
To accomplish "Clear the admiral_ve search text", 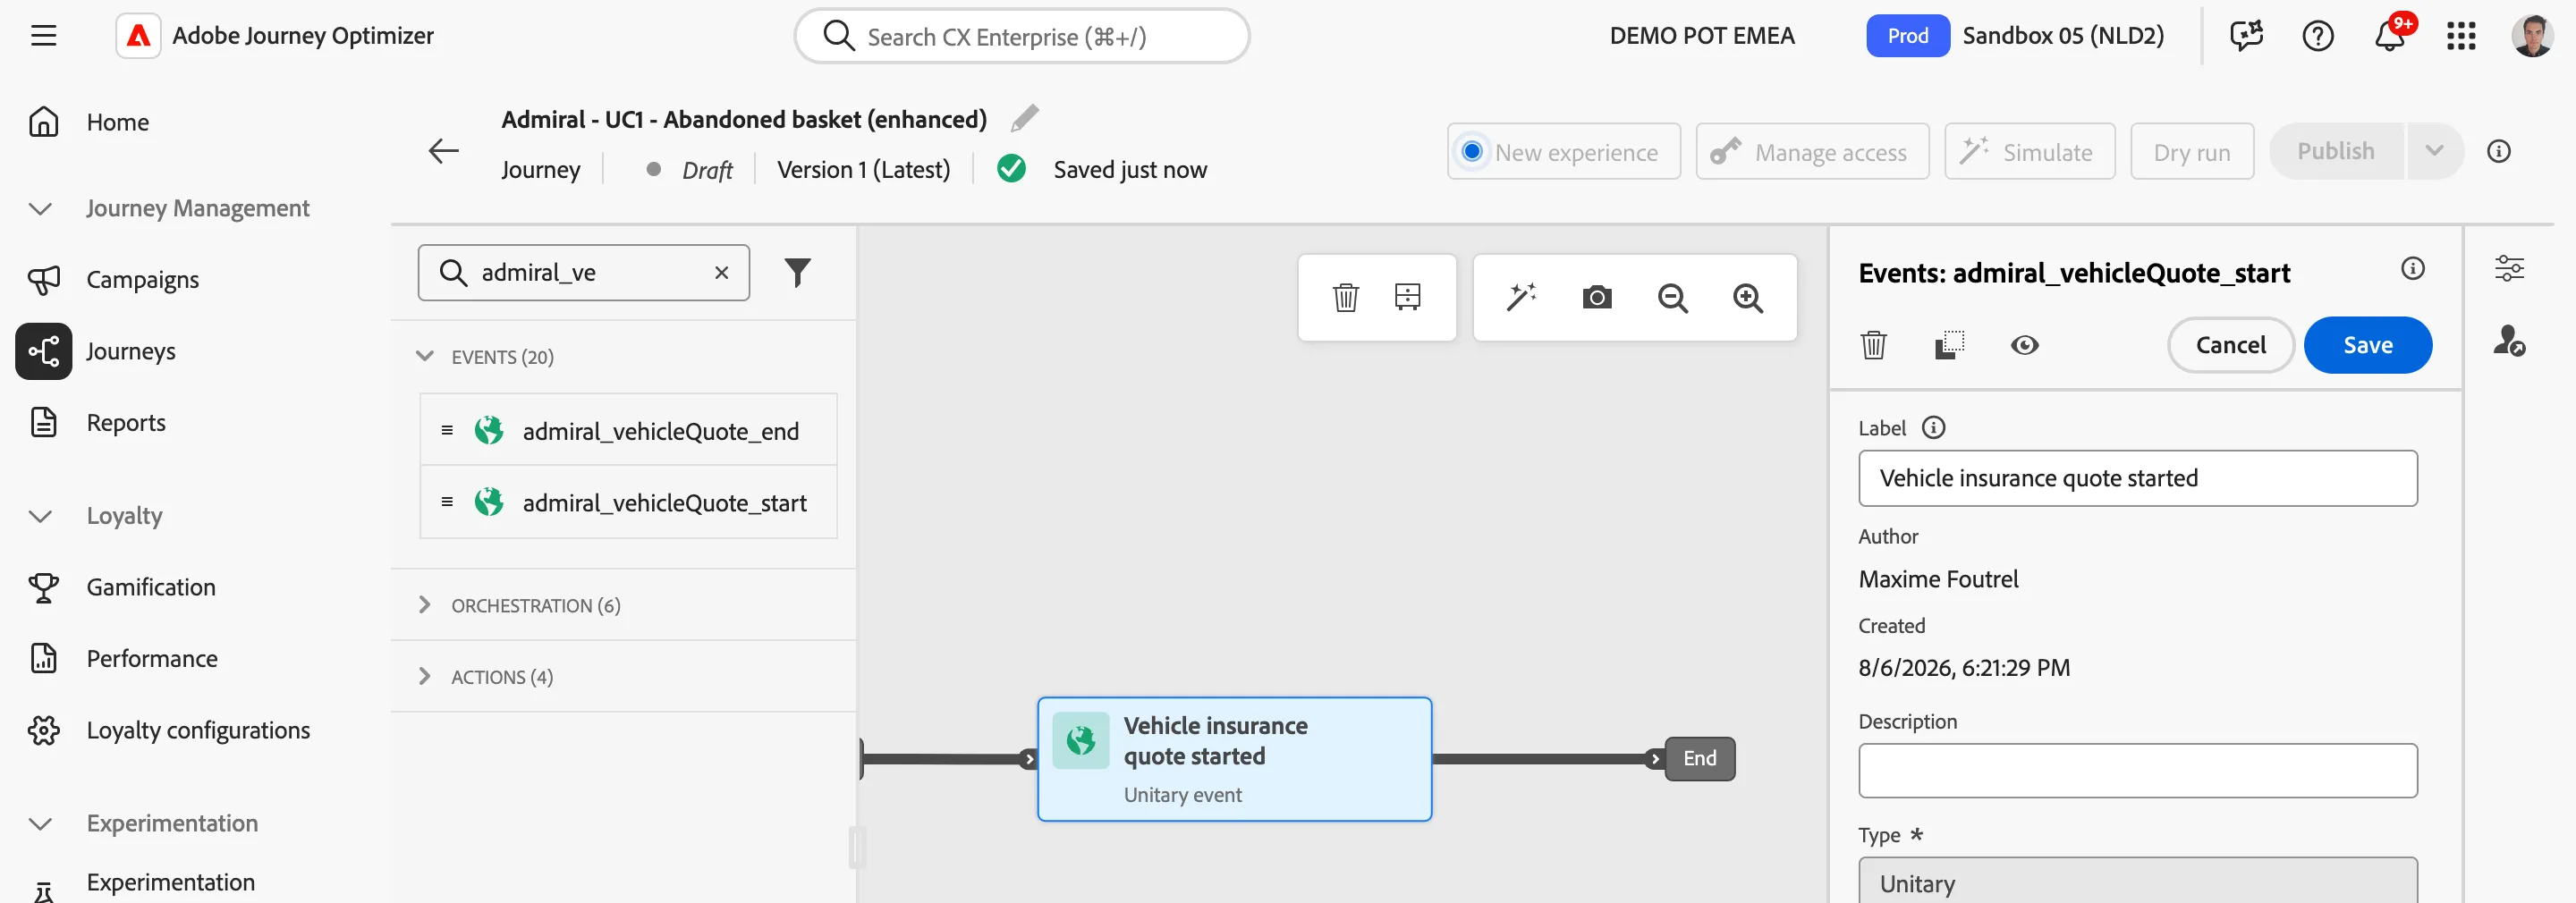I will (721, 272).
